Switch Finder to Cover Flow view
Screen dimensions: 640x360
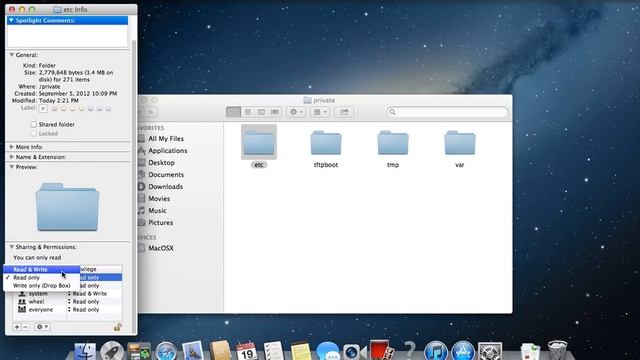(x=275, y=112)
